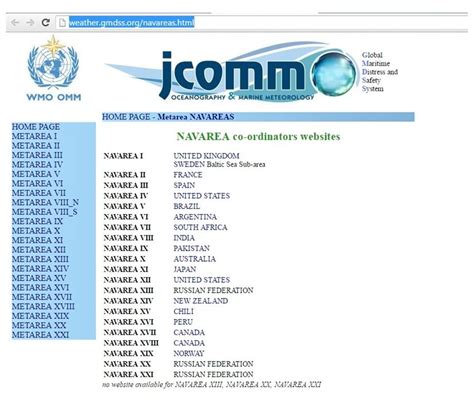
Task: Select METAREA IX sidebar link
Action: coord(37,221)
